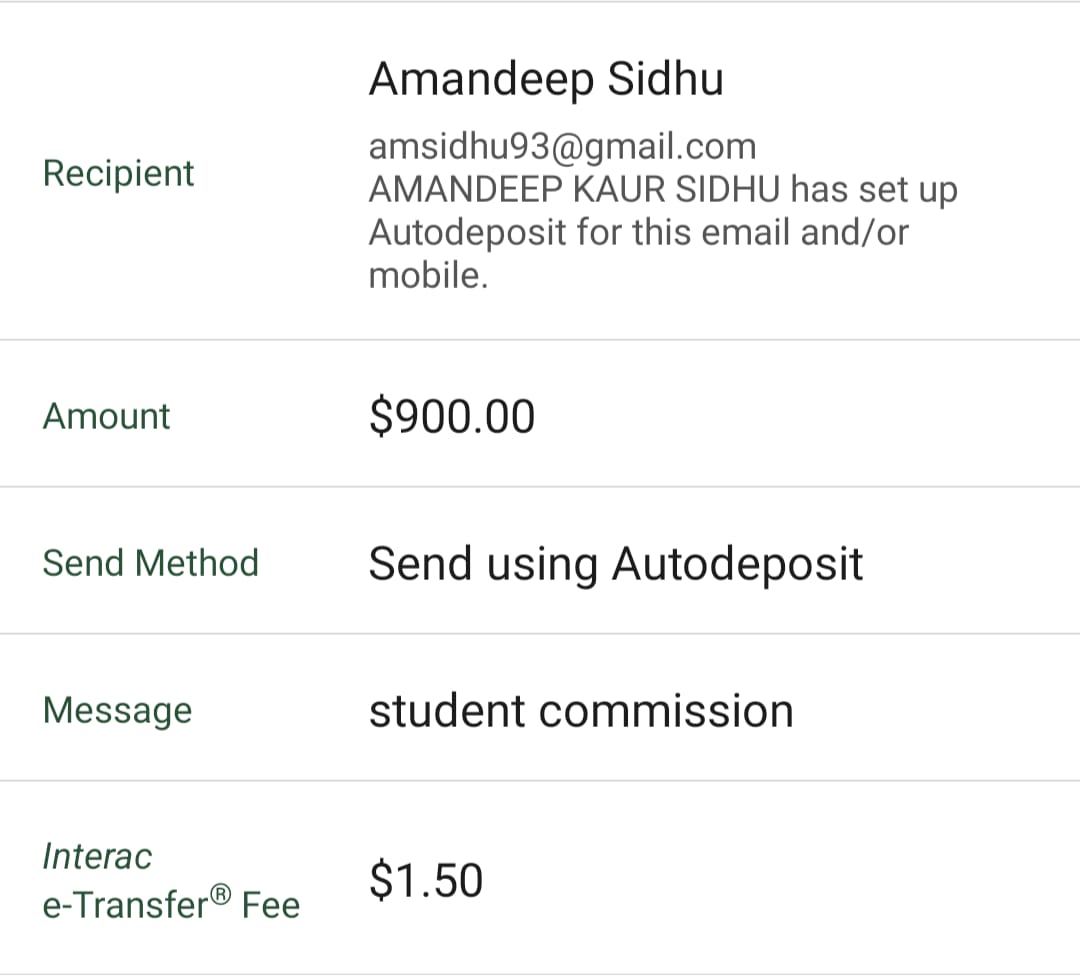1080x975 pixels.
Task: Select the recipient name Amandeep Sidhu
Action: [x=546, y=80]
